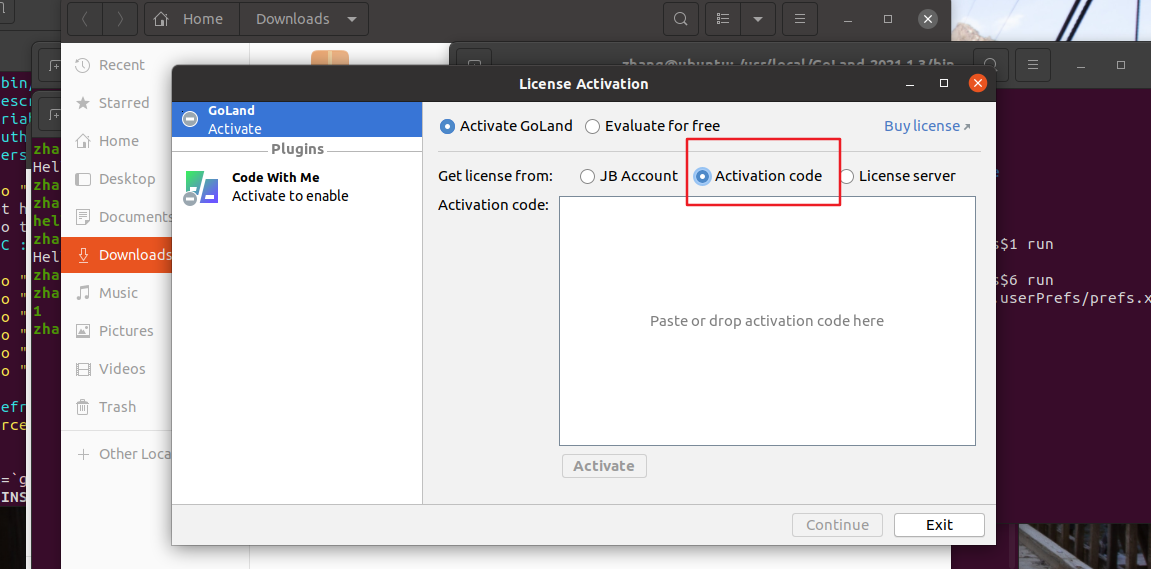This screenshot has height=569, width=1151.
Task: Open Starred in the Files sidebar
Action: [118, 103]
